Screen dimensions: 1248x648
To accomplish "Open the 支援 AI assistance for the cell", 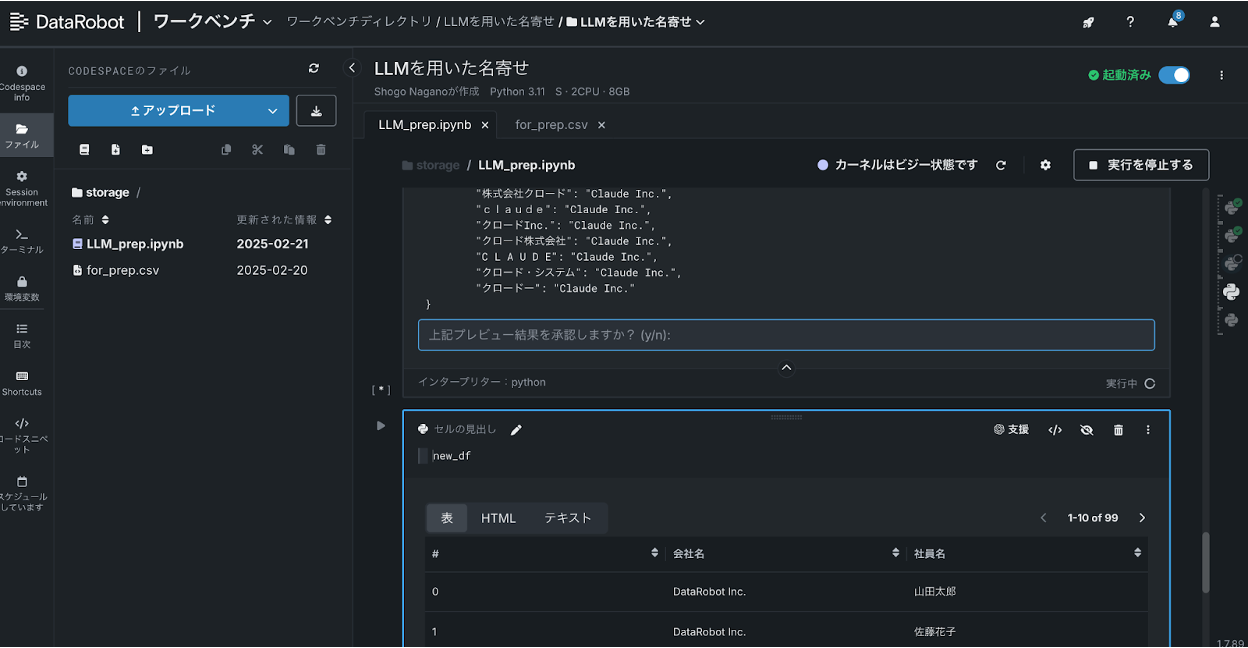I will coord(1011,429).
